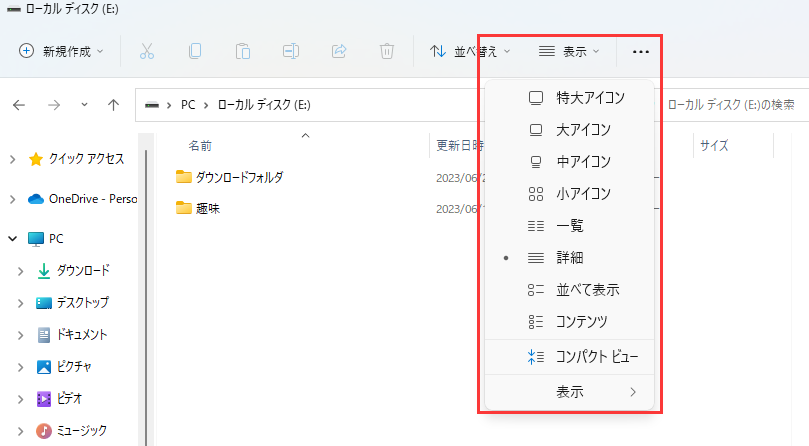
Task: Expand the ダウンロード tree node
Action: pyautogui.click(x=21, y=271)
